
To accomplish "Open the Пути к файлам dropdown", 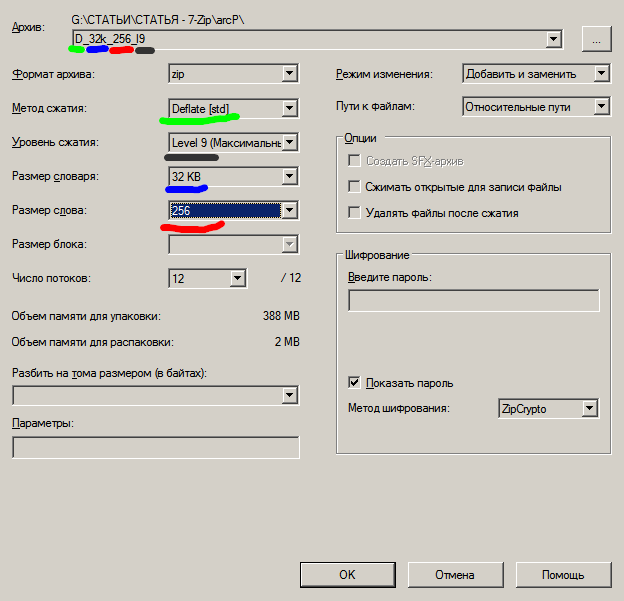I will click(x=536, y=107).
